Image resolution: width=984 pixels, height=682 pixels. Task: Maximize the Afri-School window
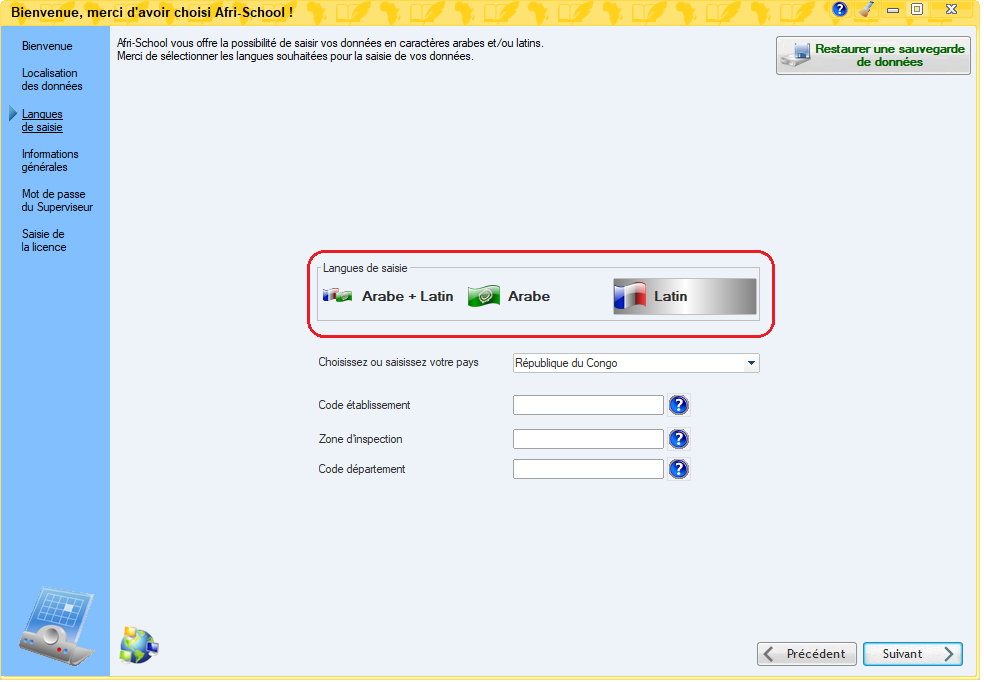(x=917, y=9)
